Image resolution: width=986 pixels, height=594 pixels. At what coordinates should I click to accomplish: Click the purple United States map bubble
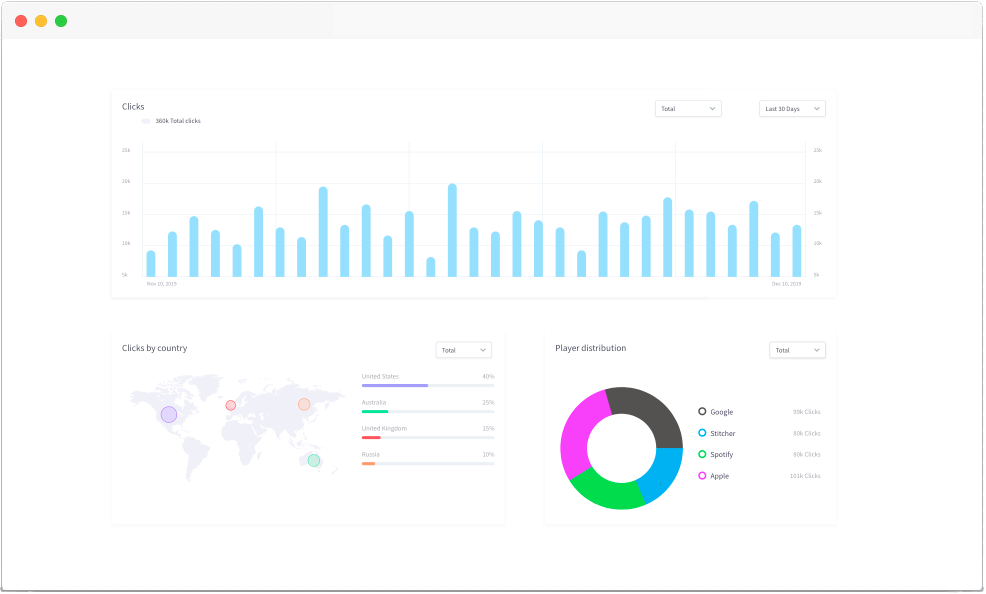169,414
